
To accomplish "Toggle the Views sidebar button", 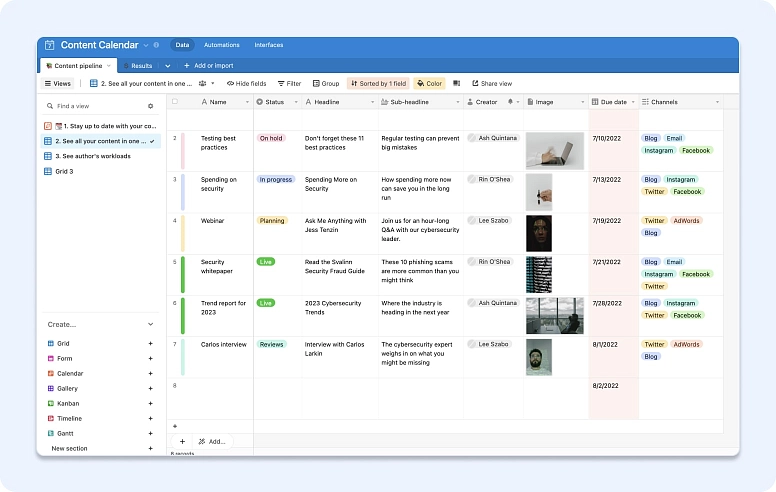I will (58, 84).
